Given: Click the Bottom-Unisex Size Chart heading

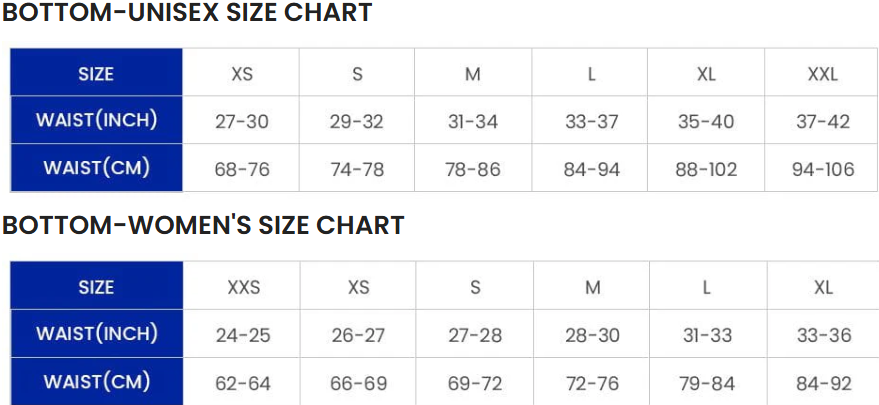Looking at the screenshot, I should coord(187,14).
